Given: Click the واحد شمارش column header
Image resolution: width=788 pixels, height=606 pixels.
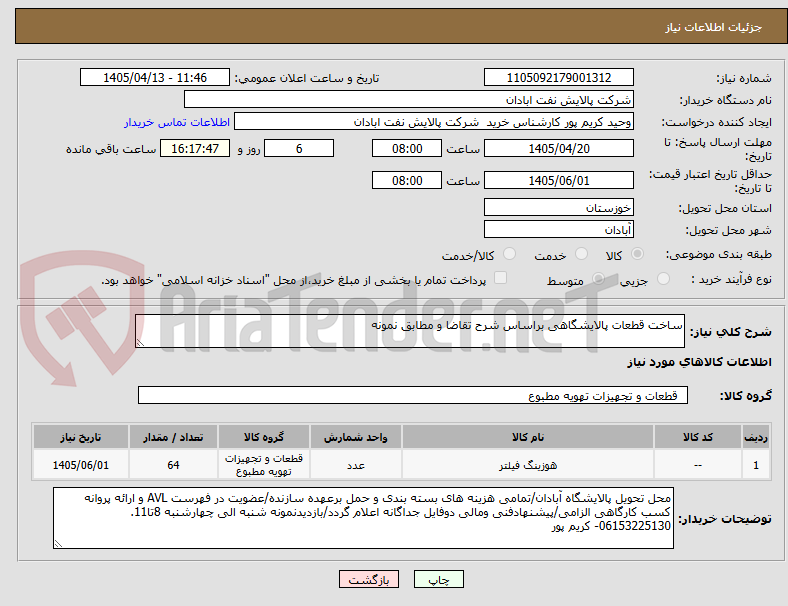Looking at the screenshot, I should coord(356,437).
